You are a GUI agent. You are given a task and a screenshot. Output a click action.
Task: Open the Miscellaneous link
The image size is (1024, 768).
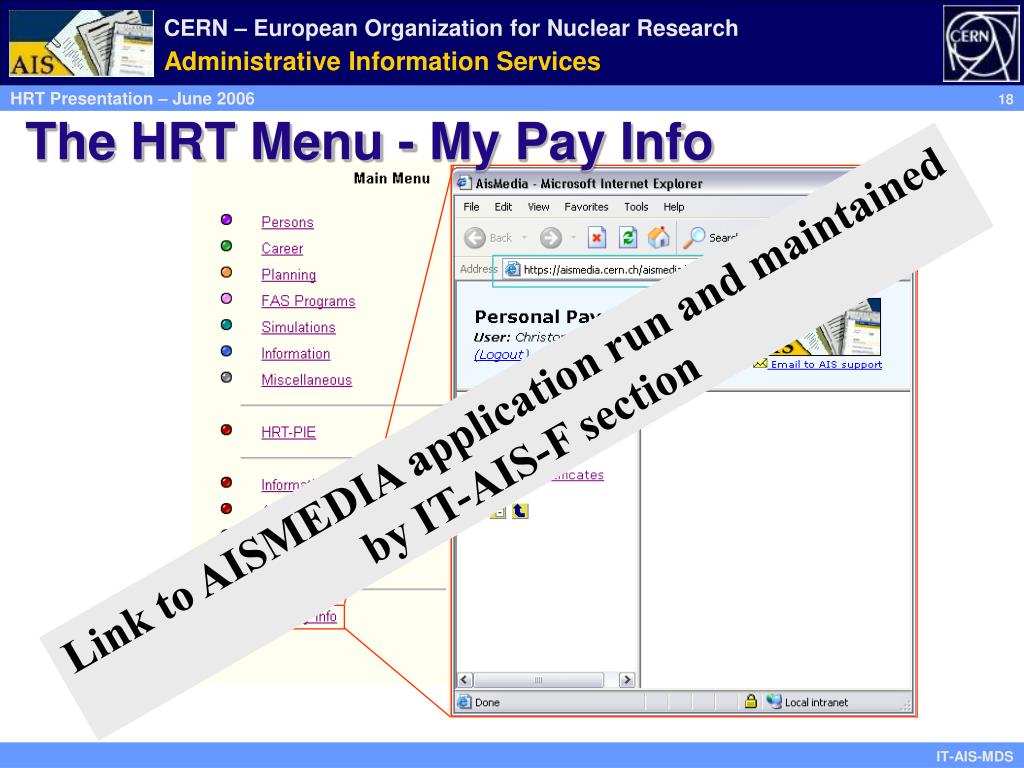coord(306,379)
